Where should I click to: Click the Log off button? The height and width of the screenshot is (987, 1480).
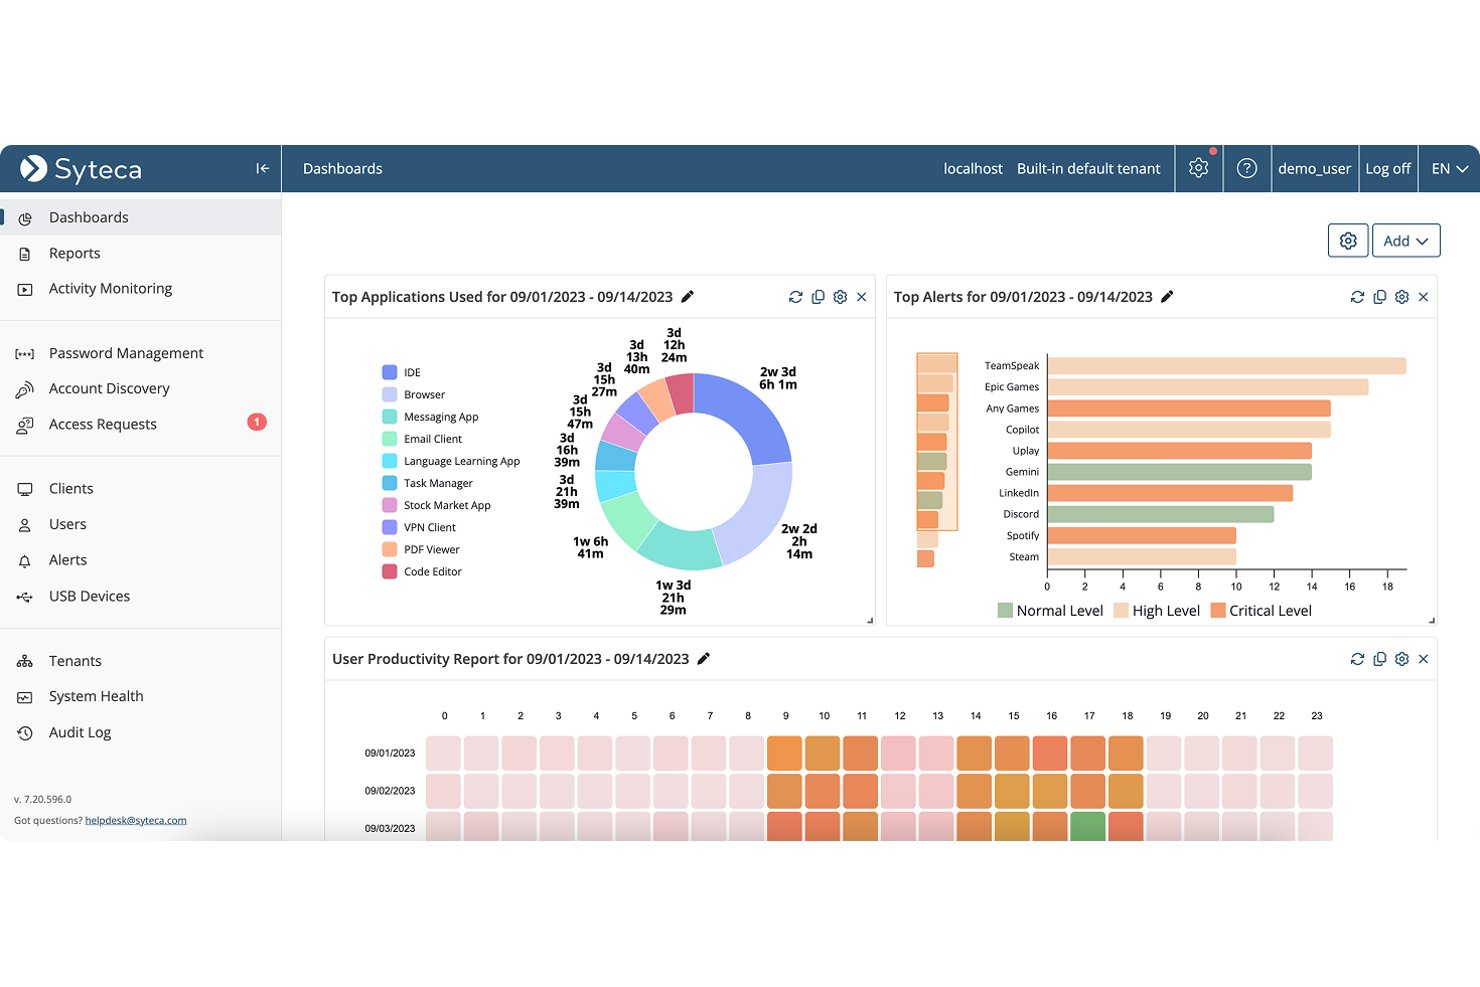[1388, 168]
